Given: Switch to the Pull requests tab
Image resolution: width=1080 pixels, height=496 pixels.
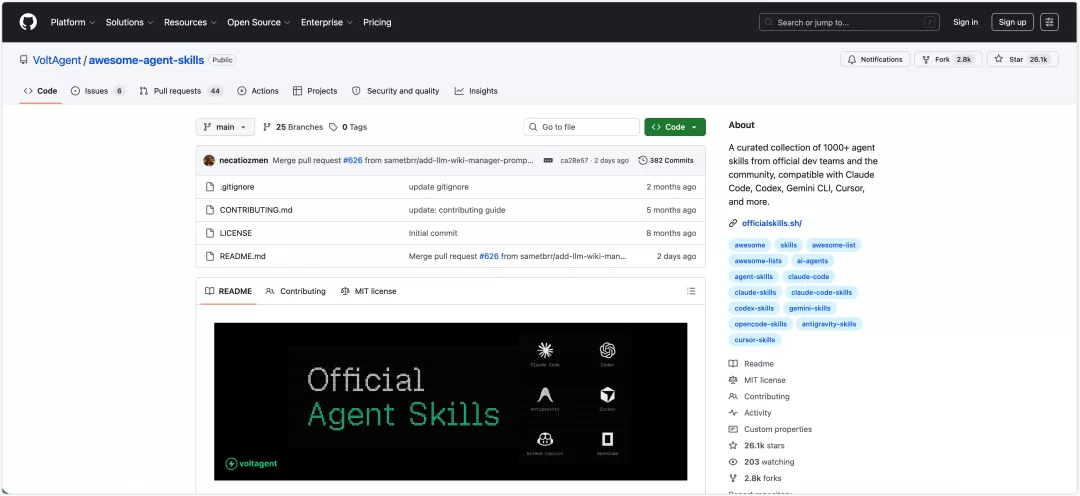Looking at the screenshot, I should (x=181, y=91).
